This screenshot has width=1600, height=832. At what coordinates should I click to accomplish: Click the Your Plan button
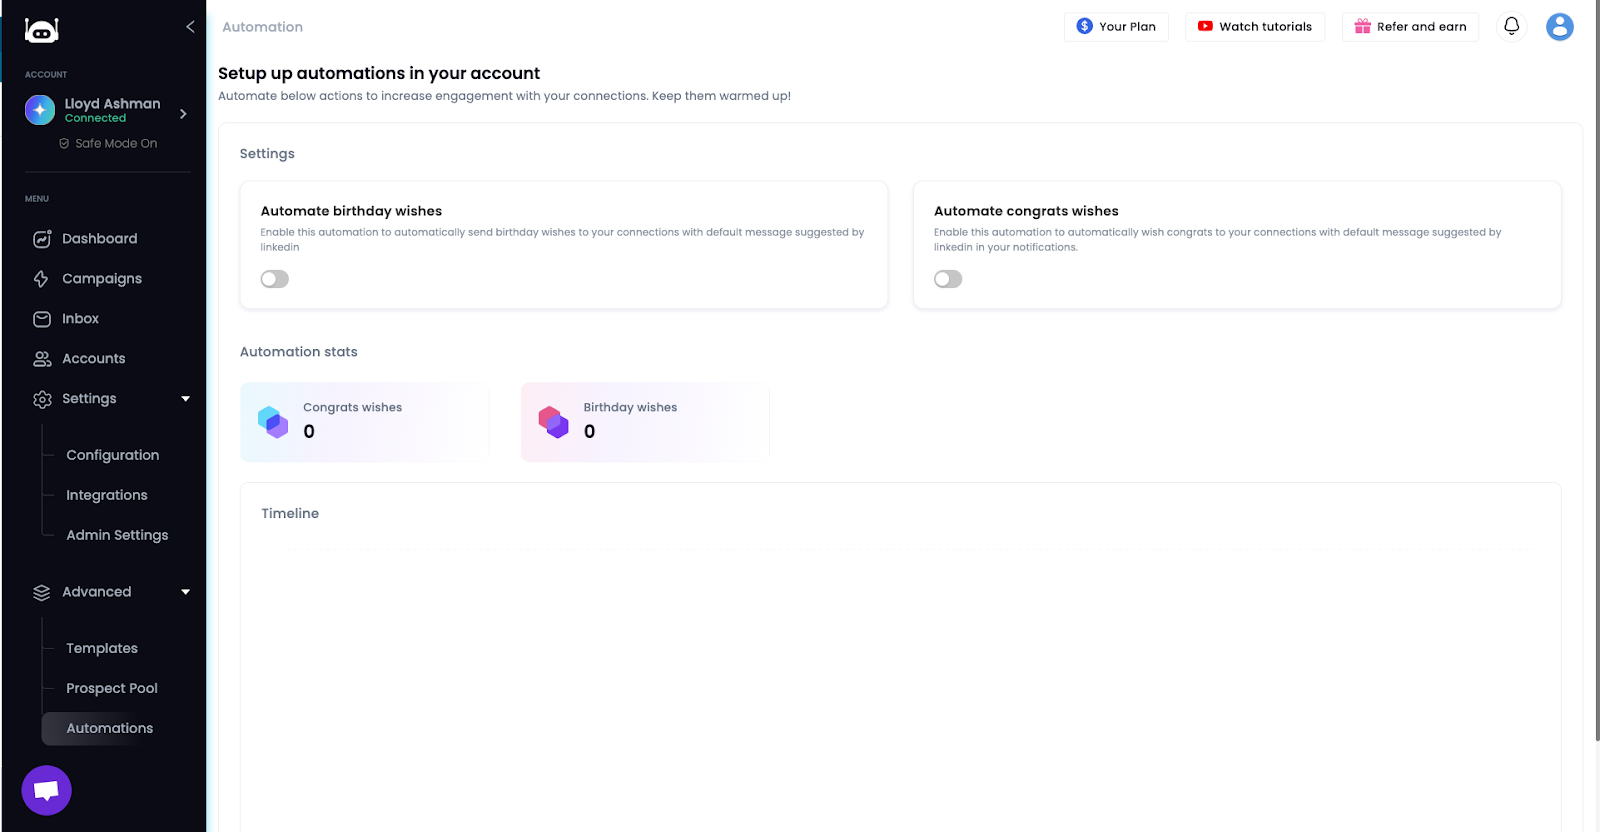point(1116,27)
